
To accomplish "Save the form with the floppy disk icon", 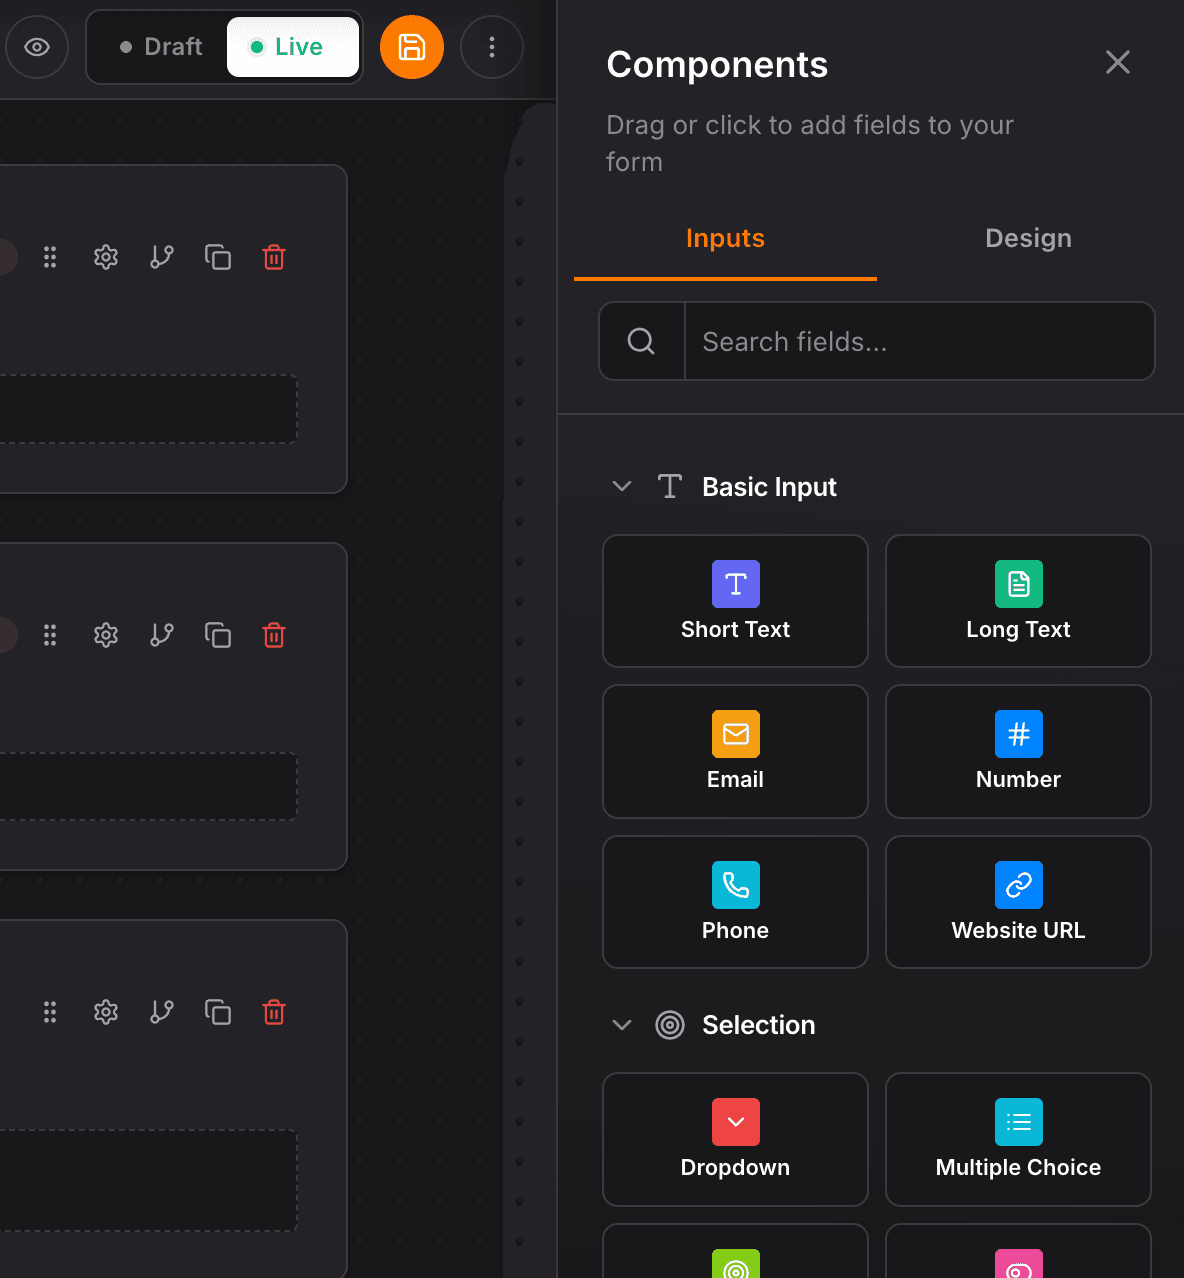I will click(x=411, y=47).
